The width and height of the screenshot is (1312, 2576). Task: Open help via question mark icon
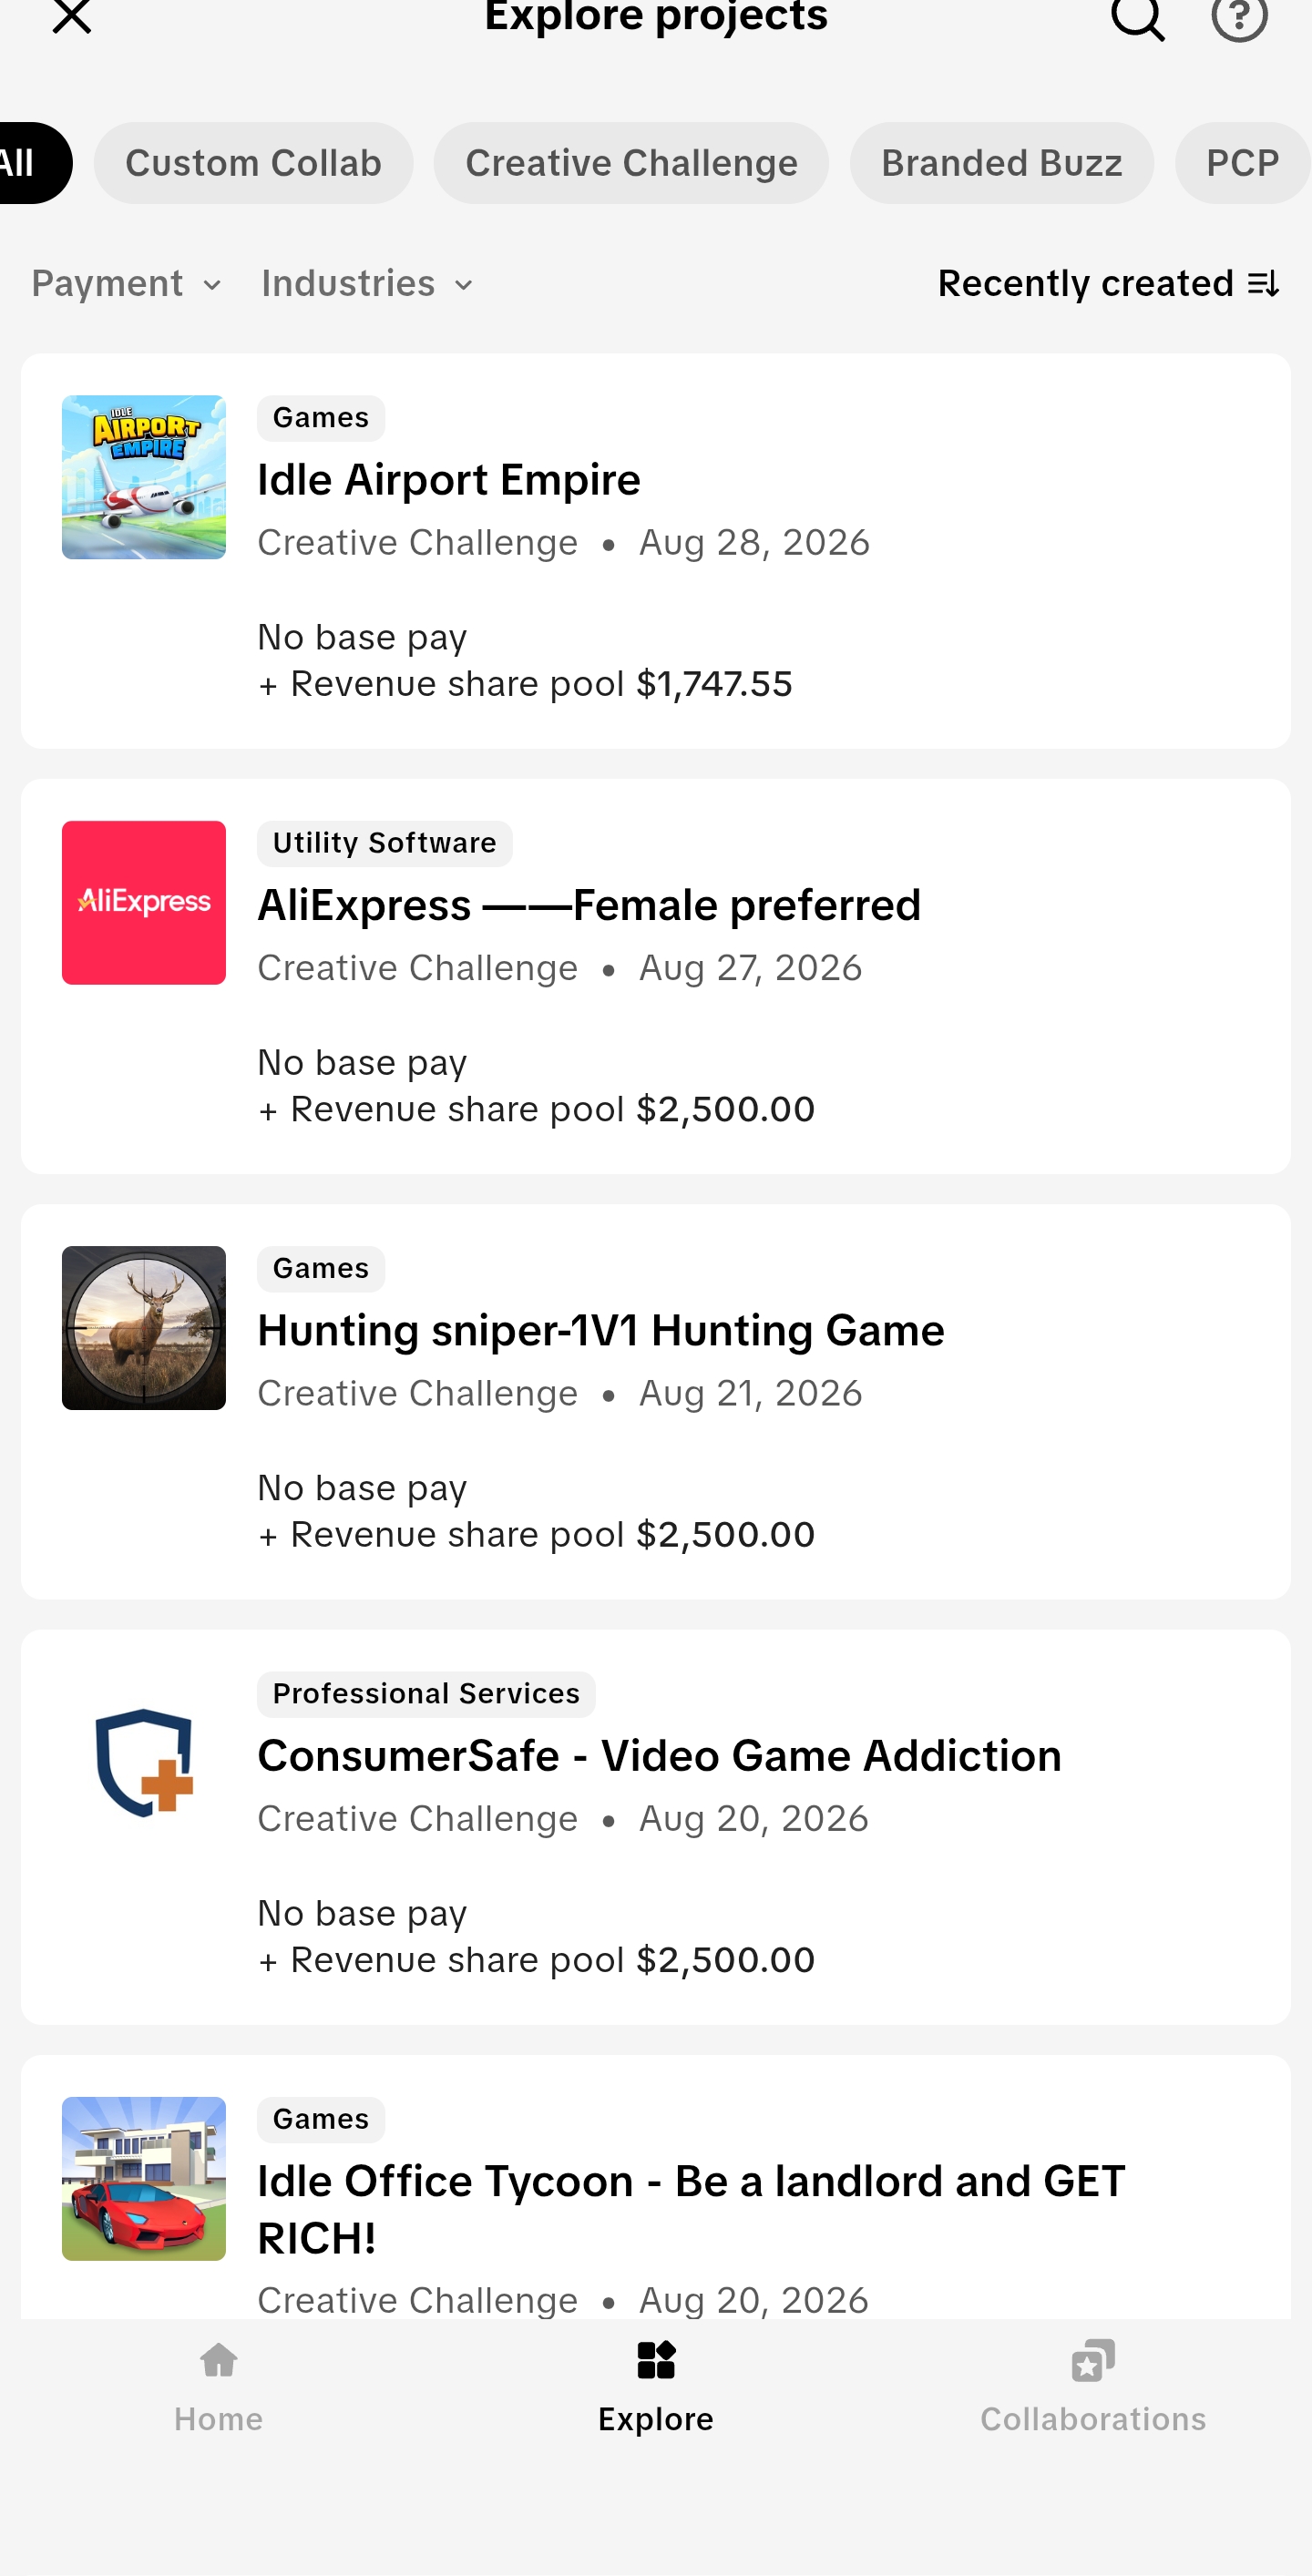(x=1239, y=16)
